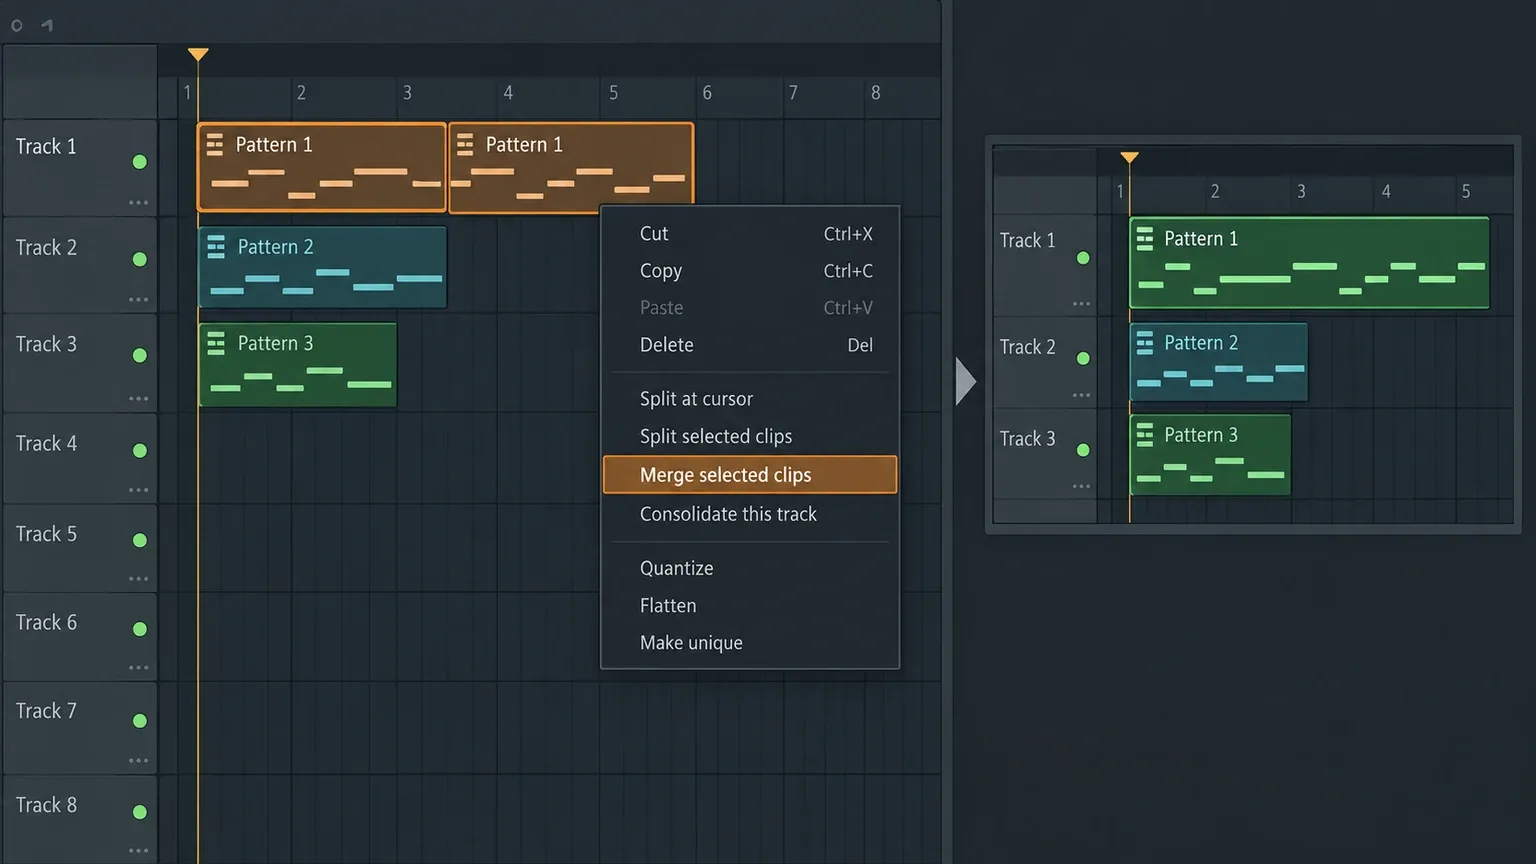Select Delete in the context menu
This screenshot has width=1536, height=864.
[750, 345]
